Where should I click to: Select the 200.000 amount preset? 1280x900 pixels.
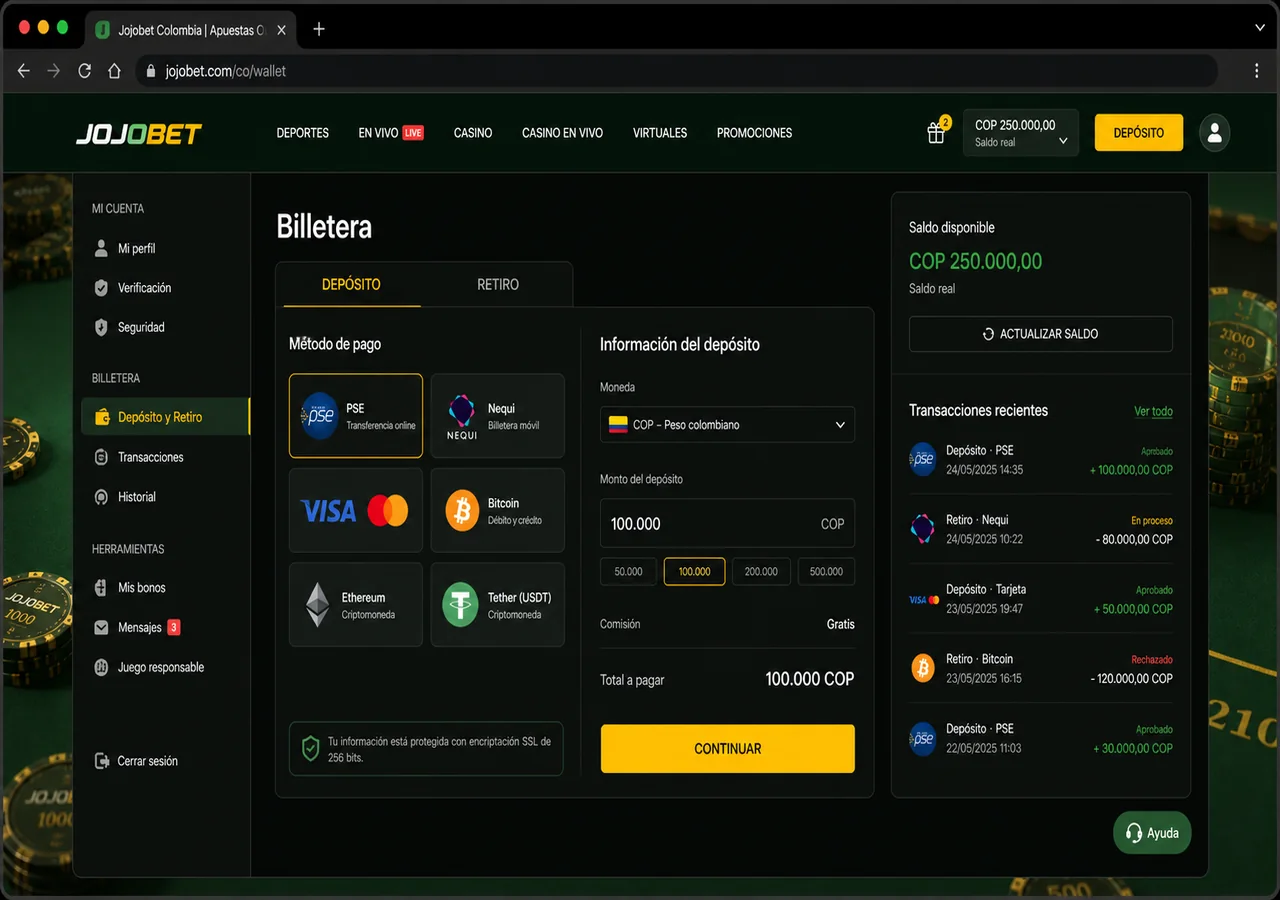761,571
